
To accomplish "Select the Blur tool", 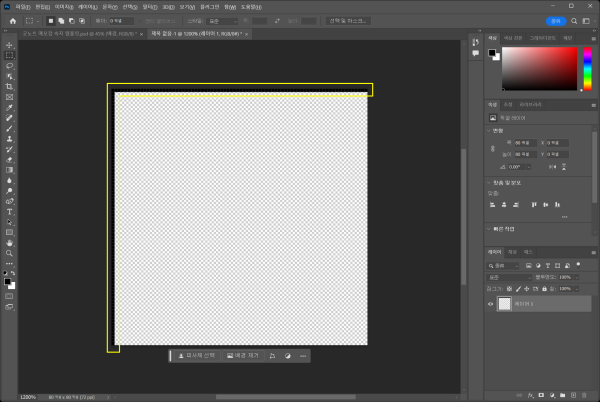I will (x=9, y=180).
